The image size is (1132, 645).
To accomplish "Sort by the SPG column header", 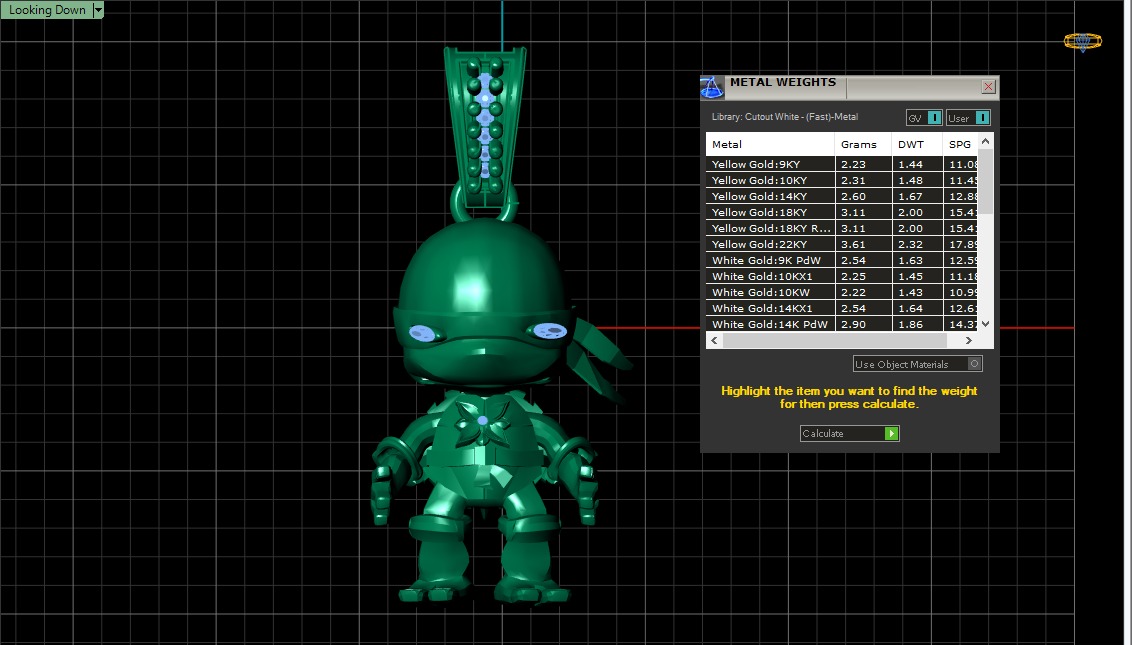I will (x=961, y=144).
